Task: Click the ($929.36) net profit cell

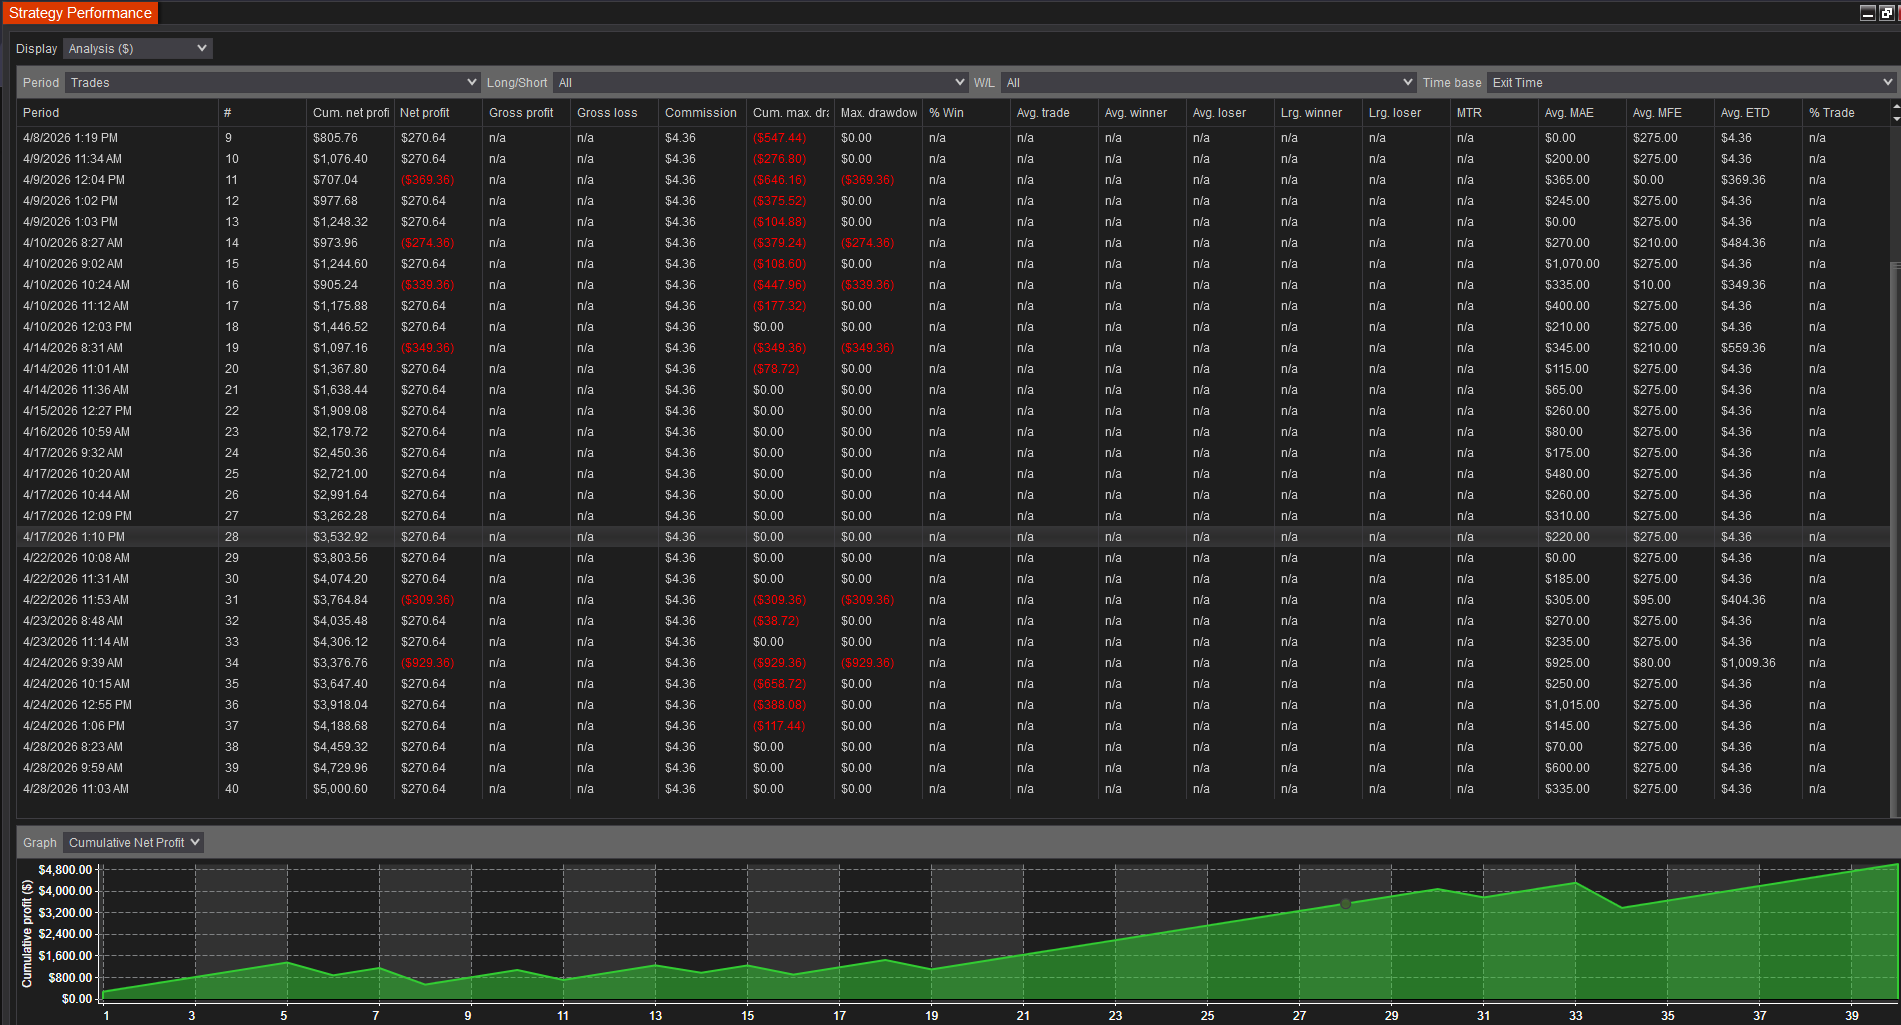Action: 438,663
